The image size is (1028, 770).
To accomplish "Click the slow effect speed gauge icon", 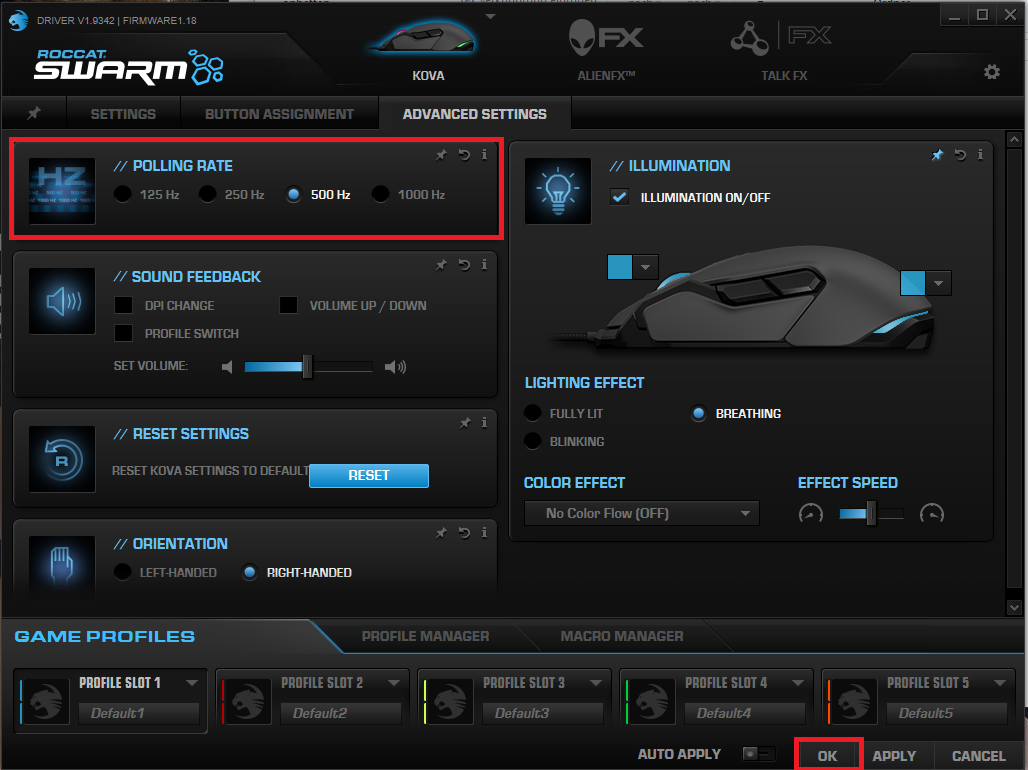I will pyautogui.click(x=811, y=513).
